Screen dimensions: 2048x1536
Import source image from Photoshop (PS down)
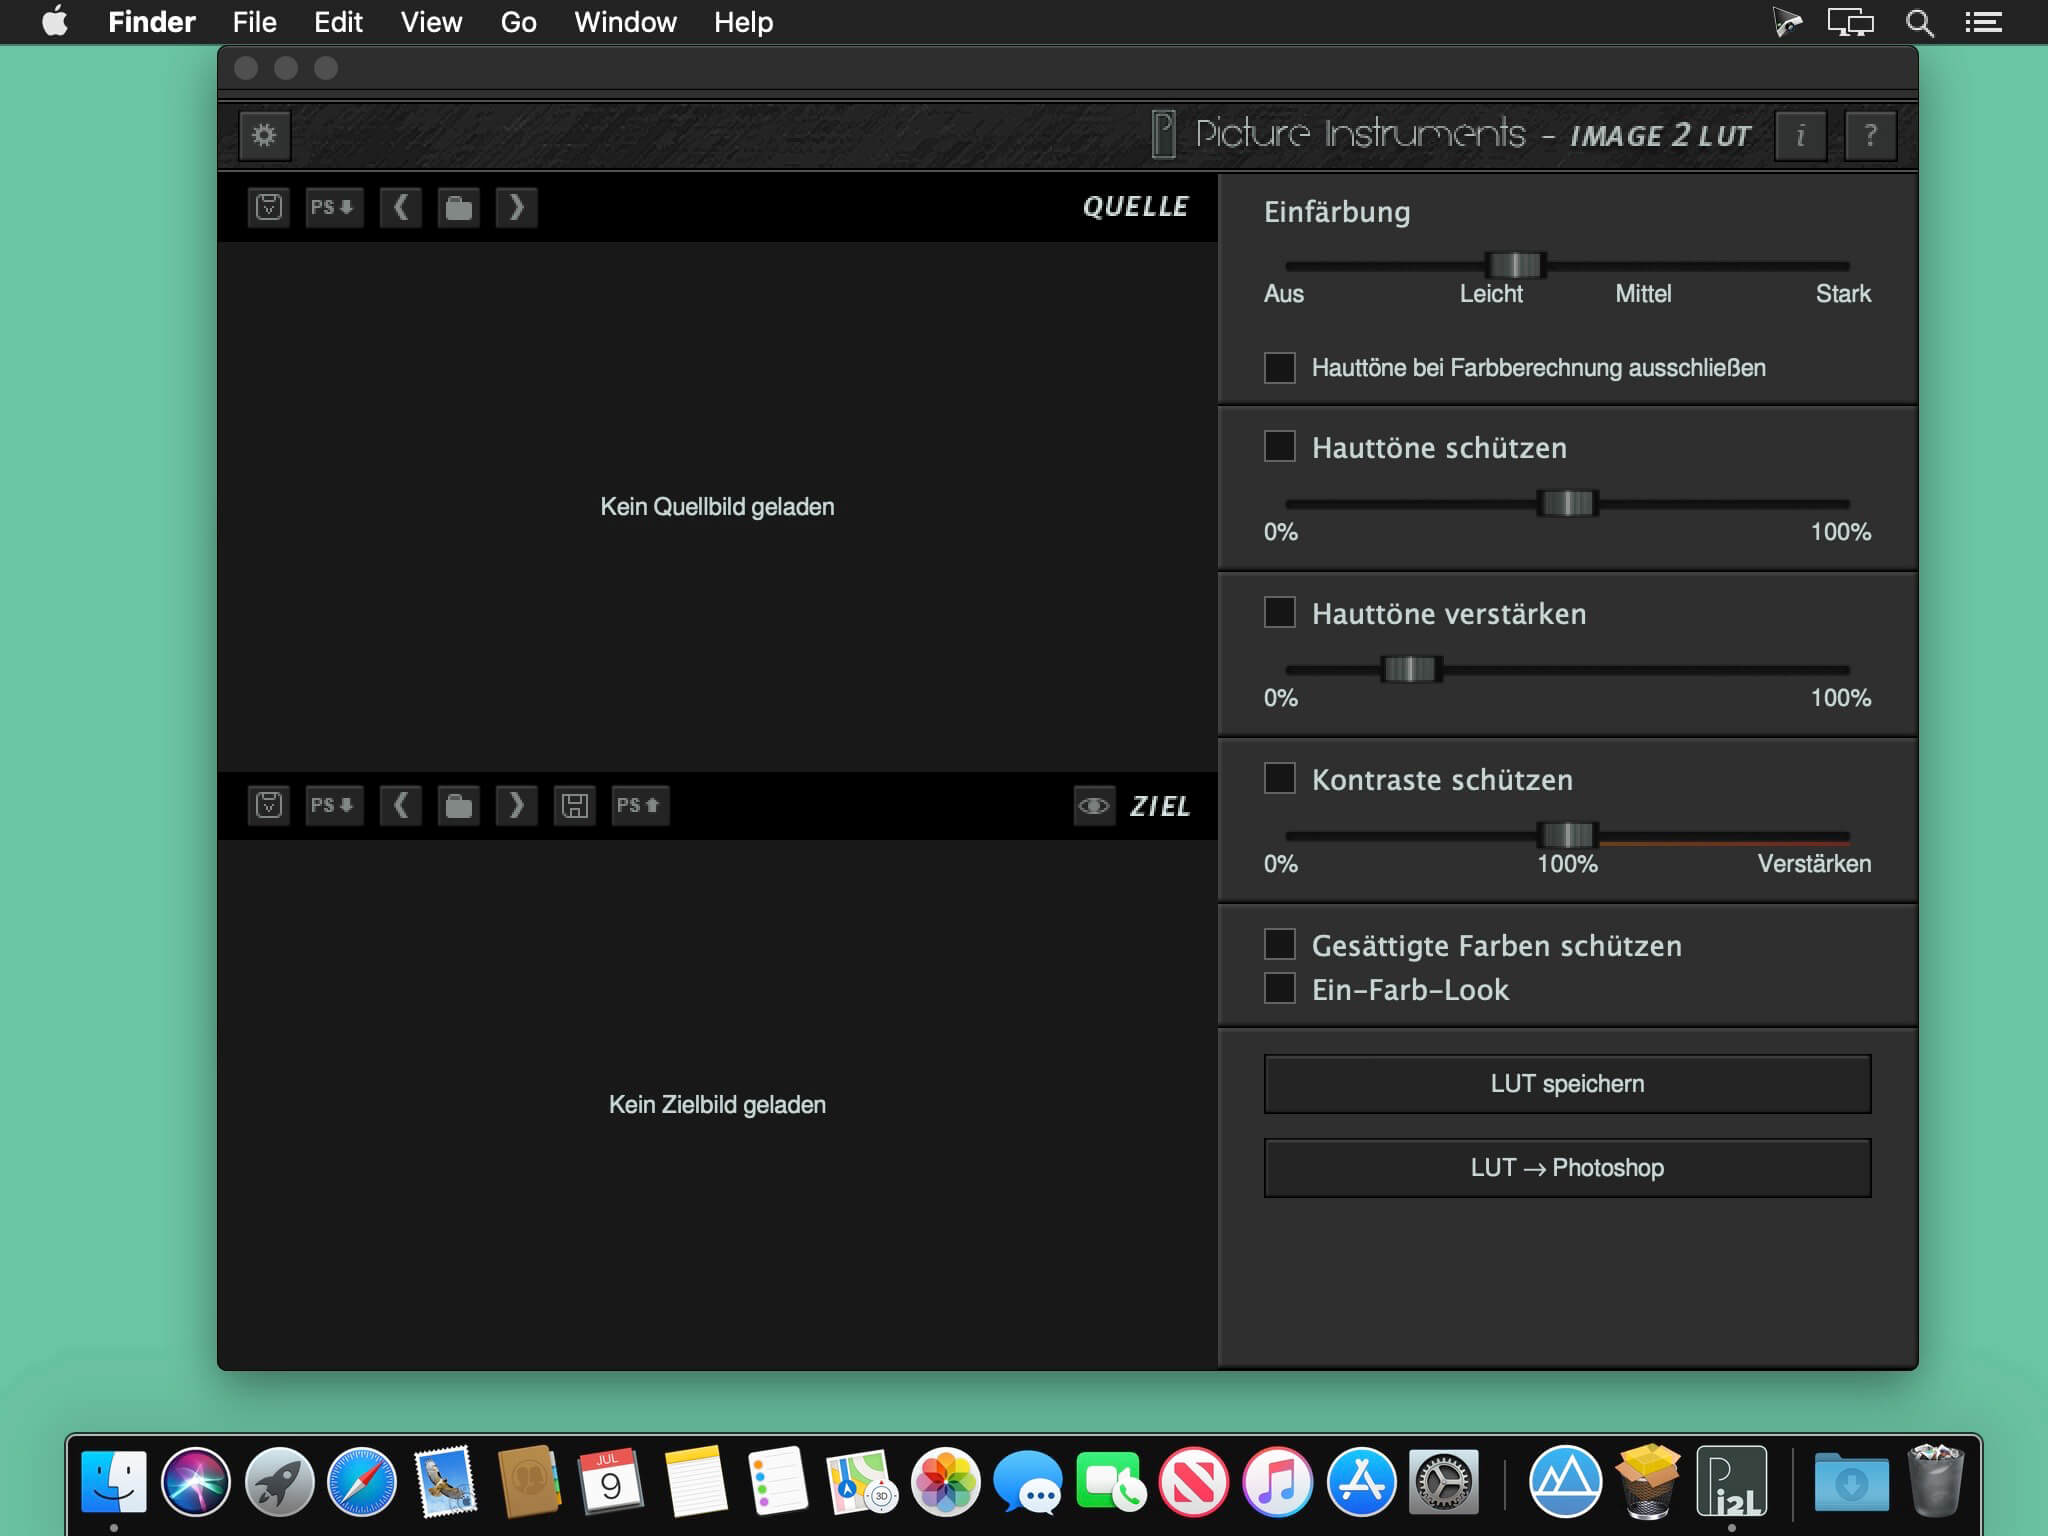click(x=333, y=207)
